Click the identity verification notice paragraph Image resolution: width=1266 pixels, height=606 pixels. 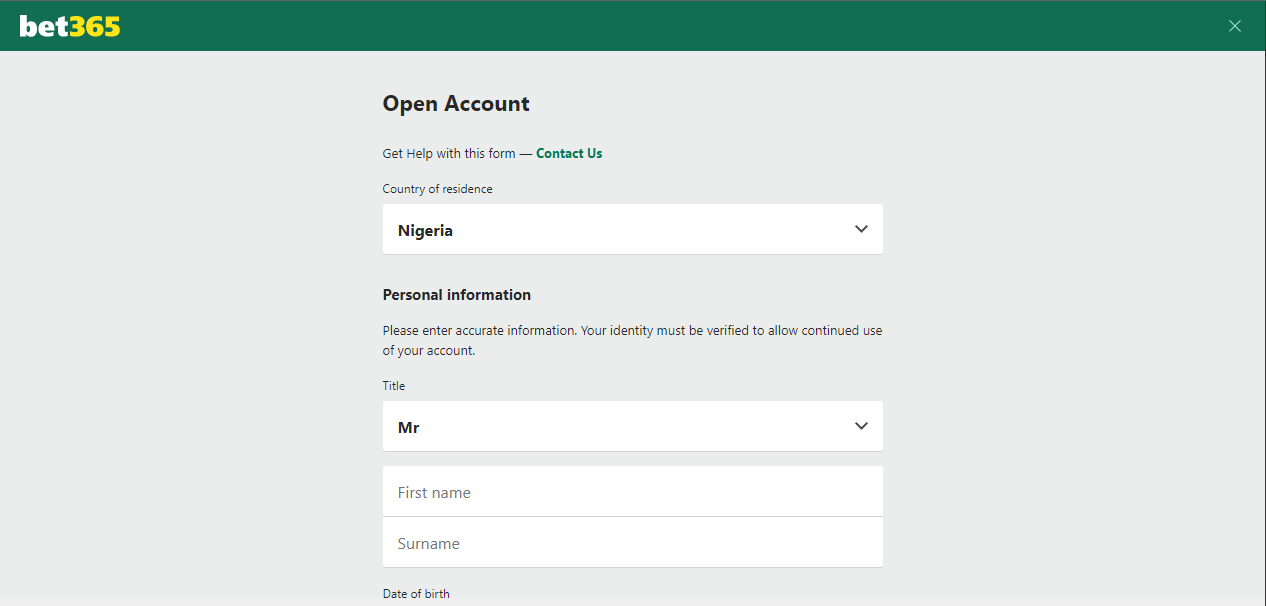(x=632, y=340)
